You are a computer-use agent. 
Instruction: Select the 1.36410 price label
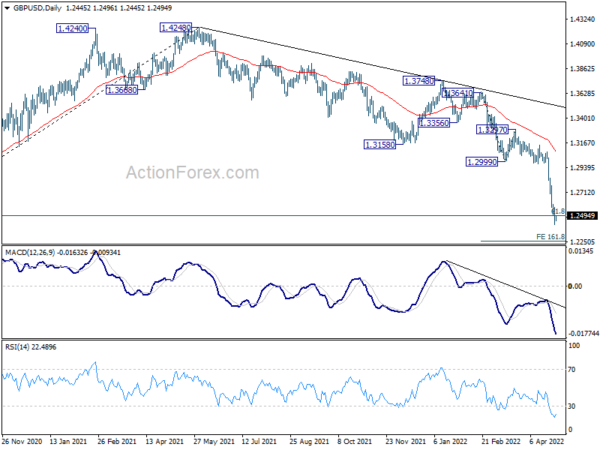(x=455, y=93)
